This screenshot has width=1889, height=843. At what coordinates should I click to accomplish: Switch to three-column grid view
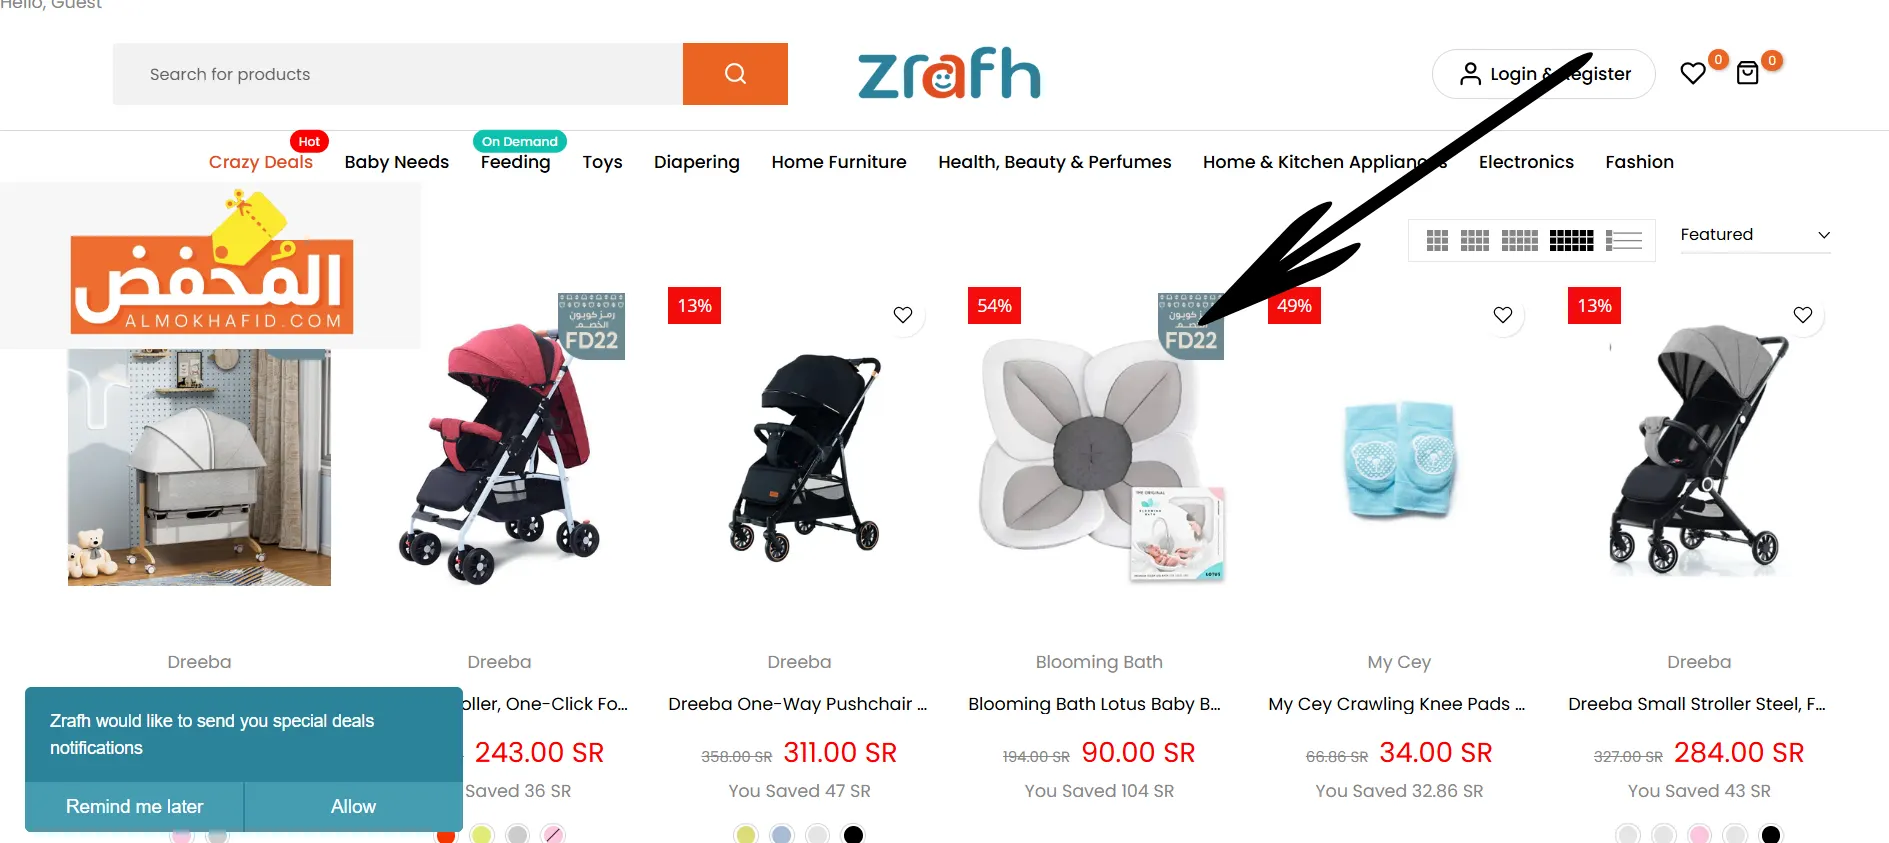[x=1437, y=240]
